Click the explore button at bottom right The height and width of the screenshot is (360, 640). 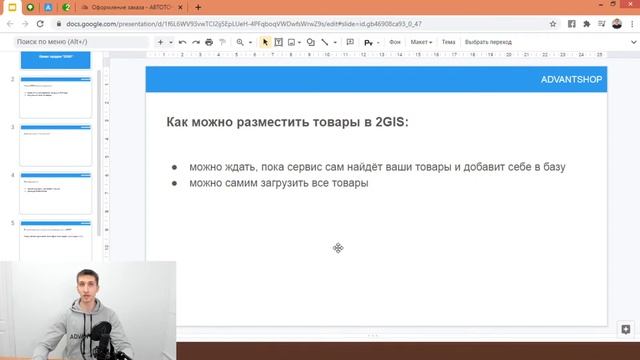(626, 329)
